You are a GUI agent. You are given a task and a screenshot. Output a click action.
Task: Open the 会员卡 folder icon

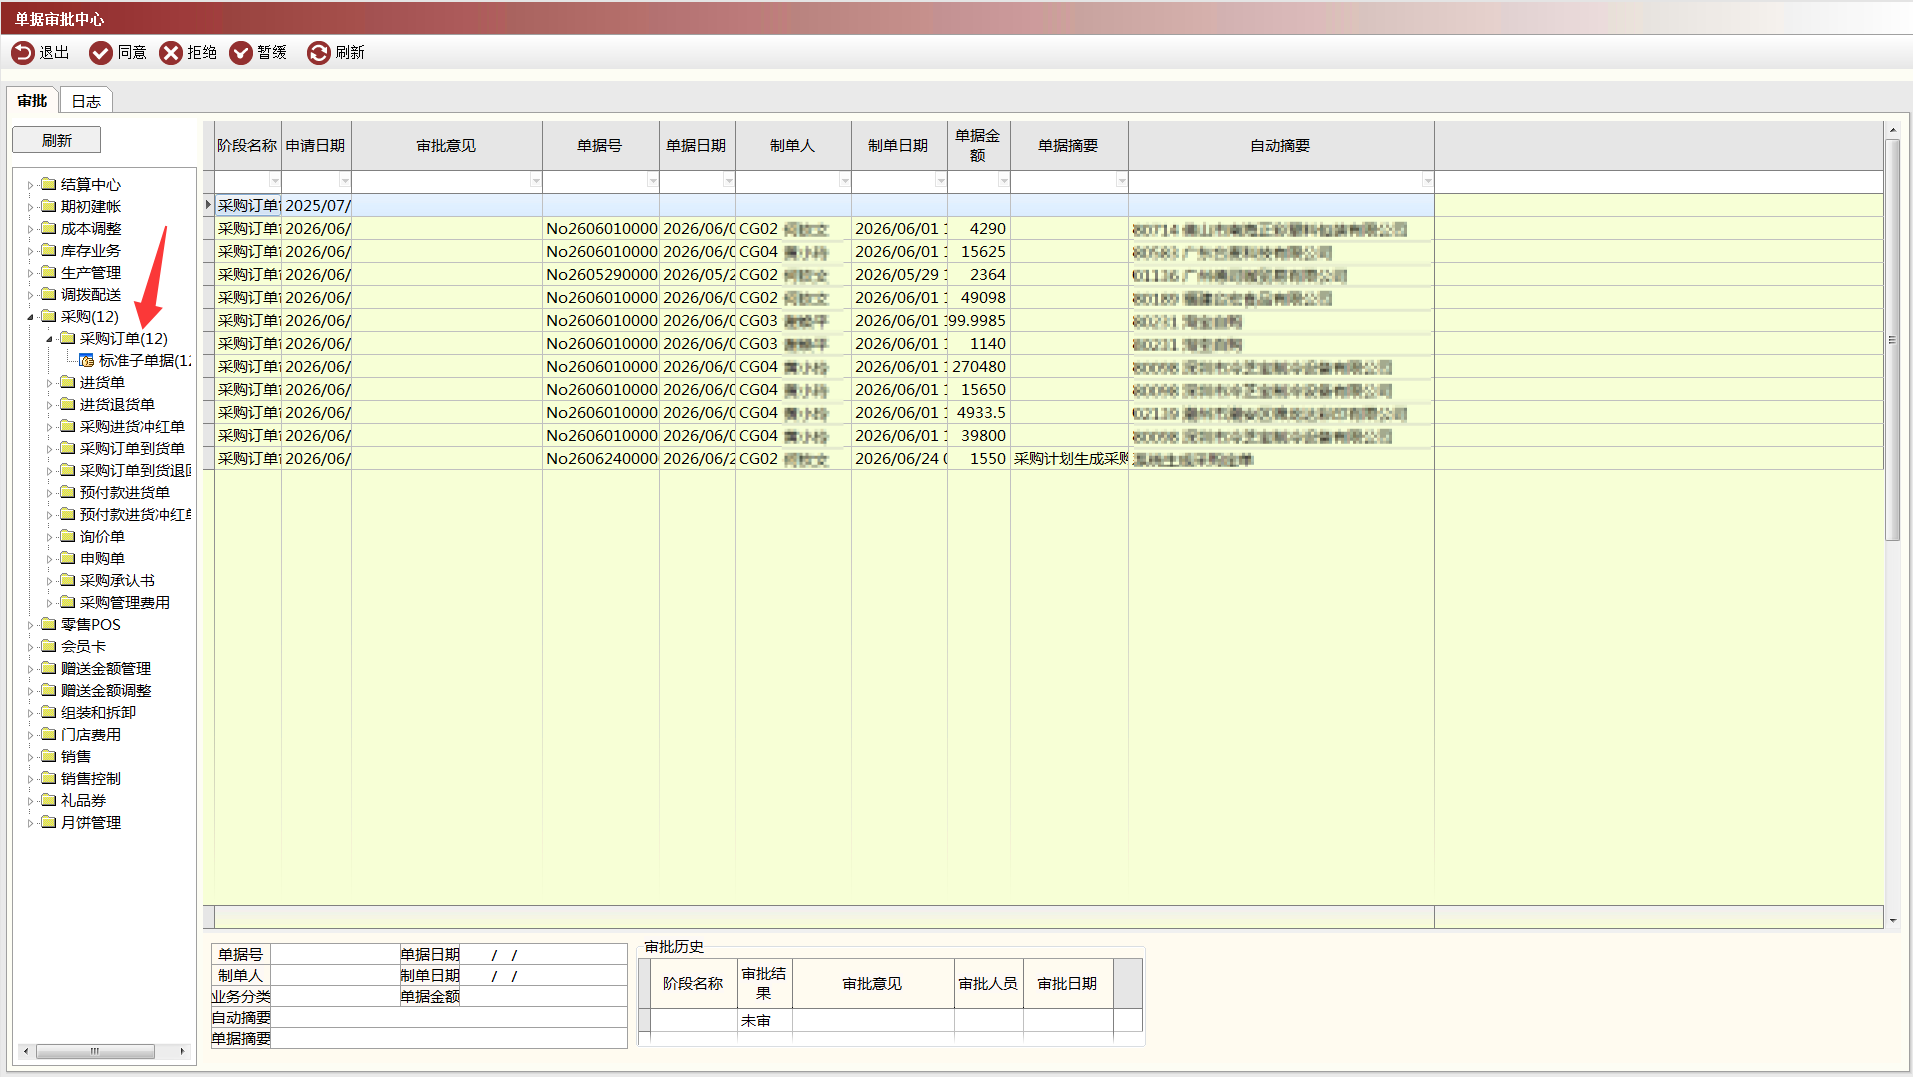point(48,646)
